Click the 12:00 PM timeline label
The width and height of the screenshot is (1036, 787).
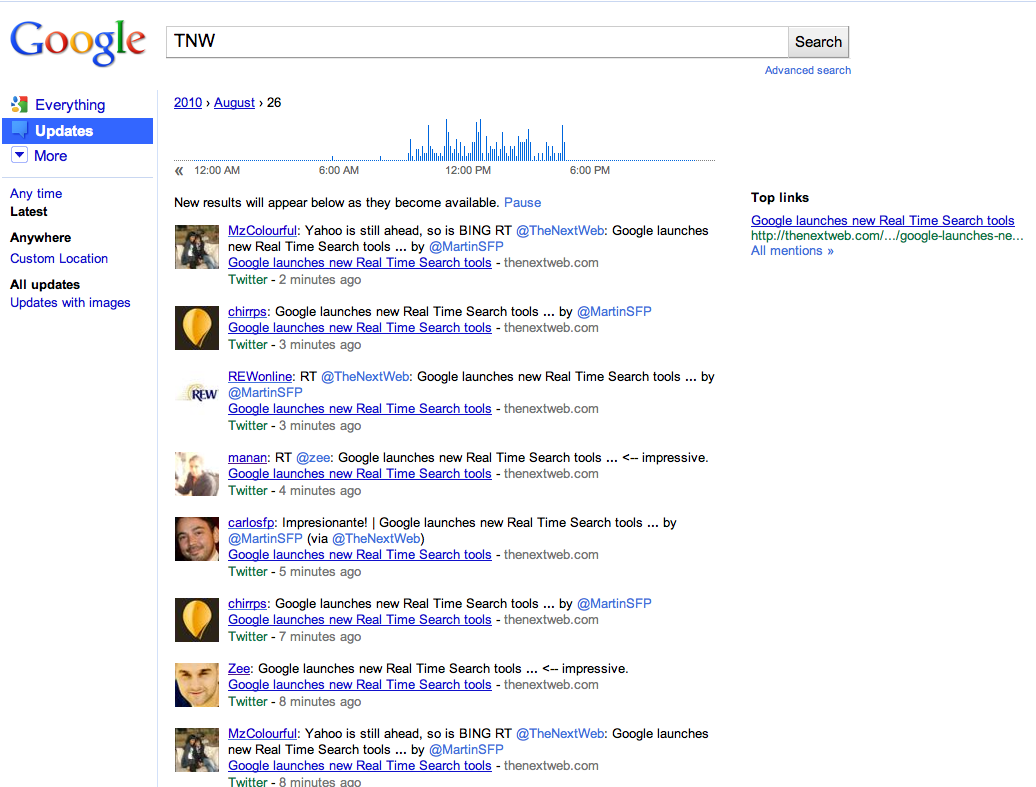(x=468, y=170)
